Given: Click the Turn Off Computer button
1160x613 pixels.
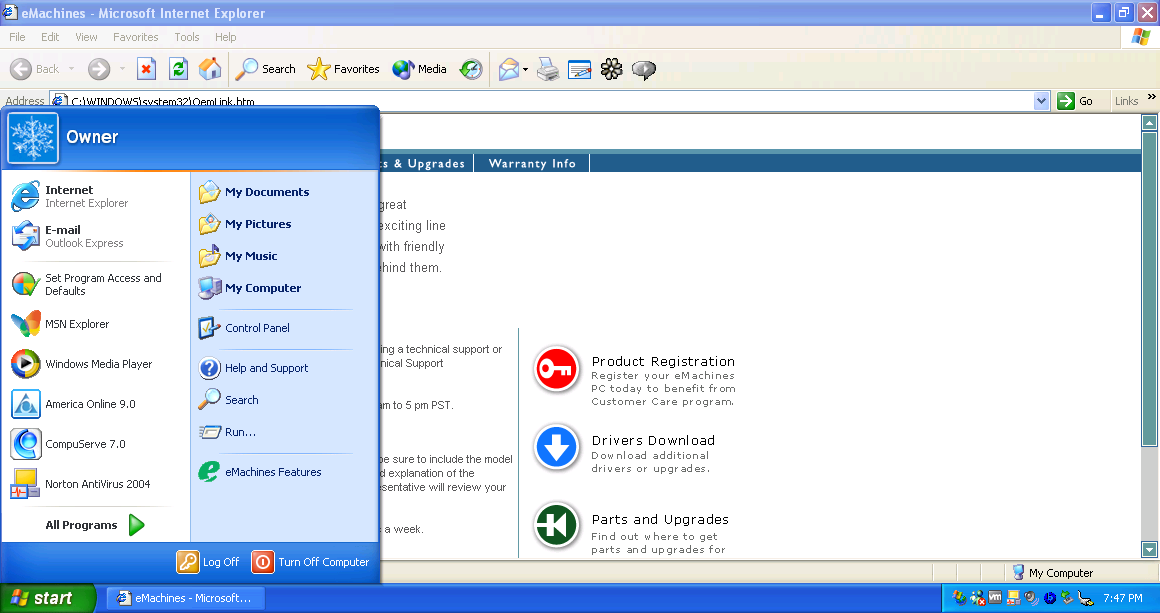Looking at the screenshot, I should (311, 562).
